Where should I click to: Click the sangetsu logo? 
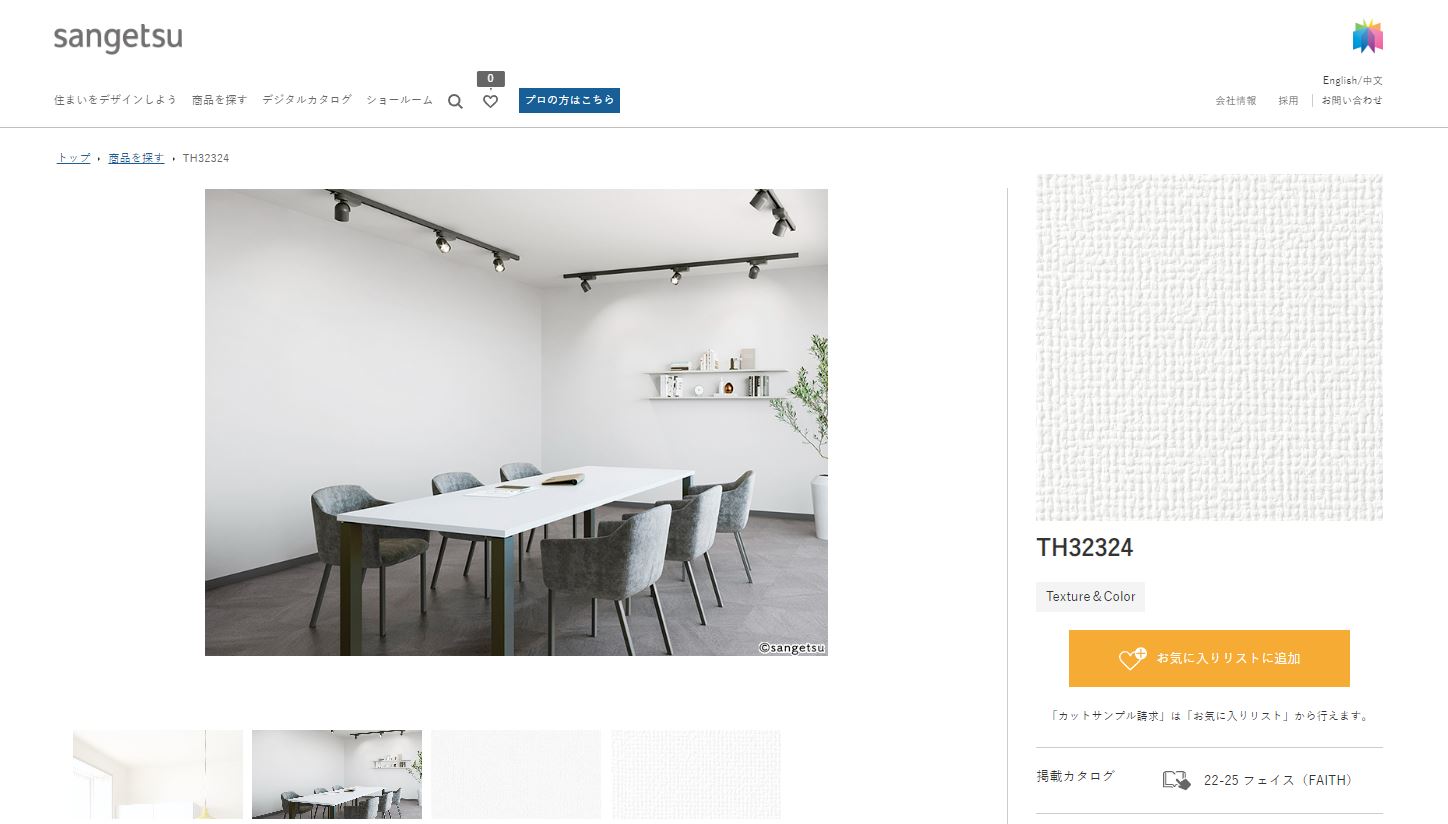click(x=118, y=38)
